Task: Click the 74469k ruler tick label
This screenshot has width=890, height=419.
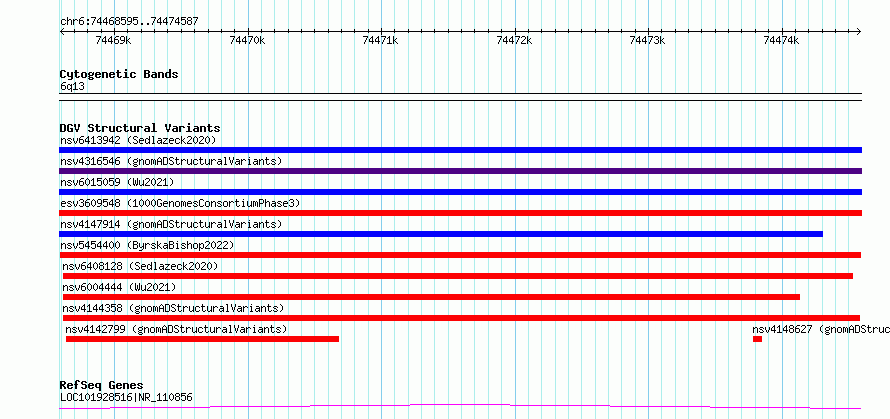Action: (x=114, y=40)
